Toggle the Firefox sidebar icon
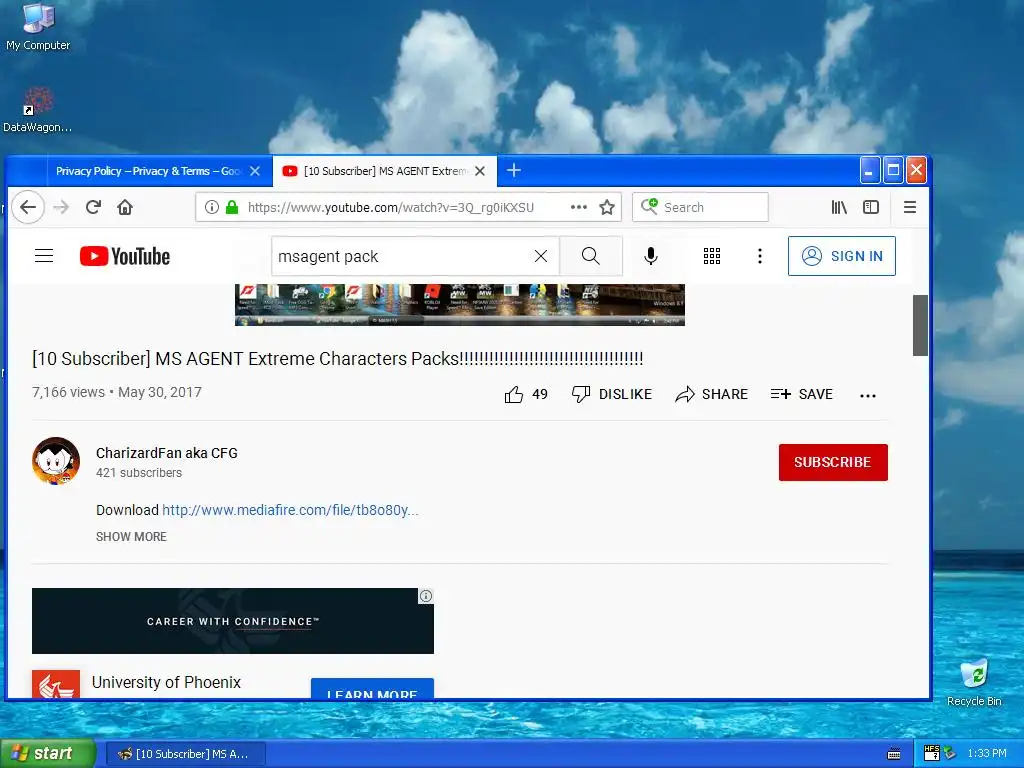This screenshot has height=768, width=1024. coord(871,208)
